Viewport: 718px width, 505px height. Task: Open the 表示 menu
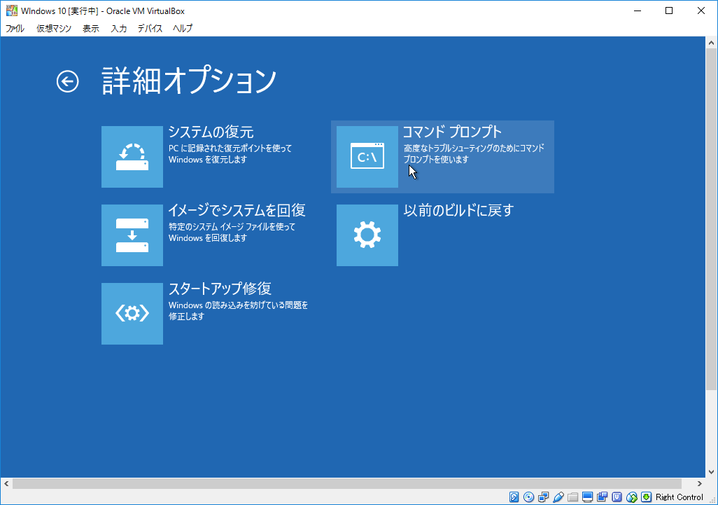pyautogui.click(x=91, y=28)
